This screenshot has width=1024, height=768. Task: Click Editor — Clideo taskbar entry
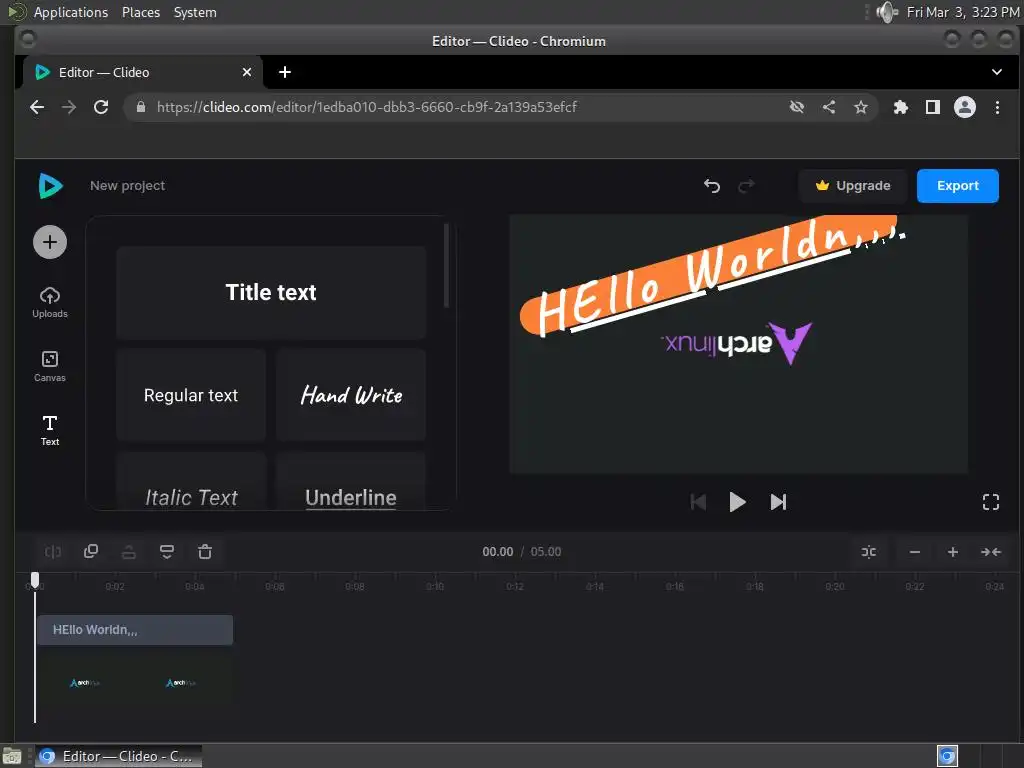tap(119, 756)
